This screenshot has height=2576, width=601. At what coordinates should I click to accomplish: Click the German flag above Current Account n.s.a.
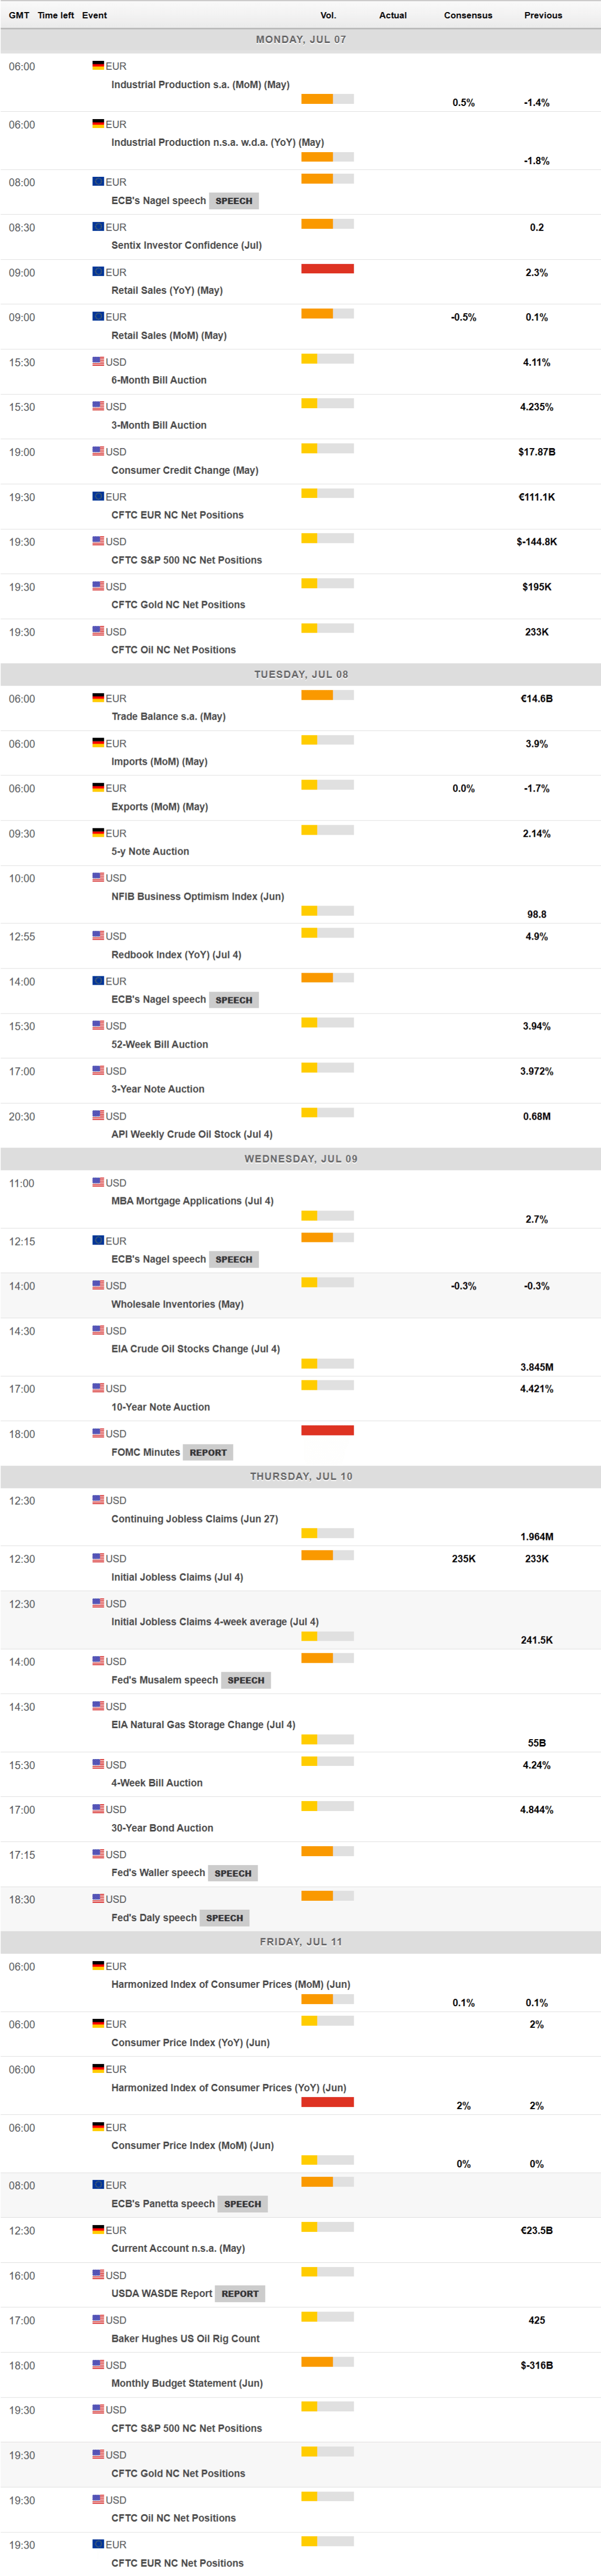click(x=98, y=2230)
